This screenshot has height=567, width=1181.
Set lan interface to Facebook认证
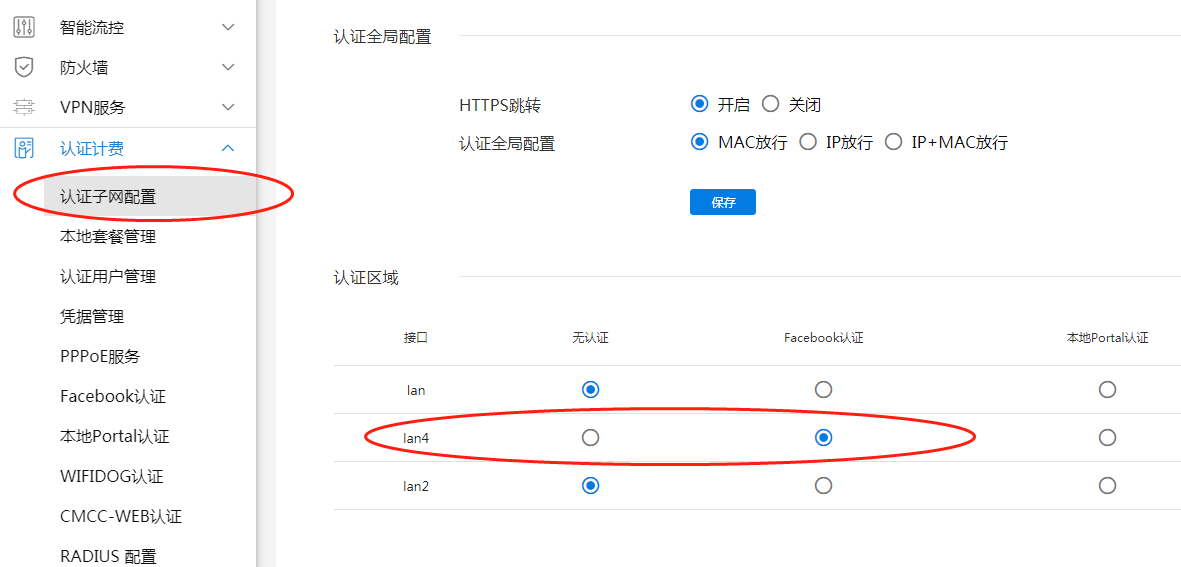point(823,389)
